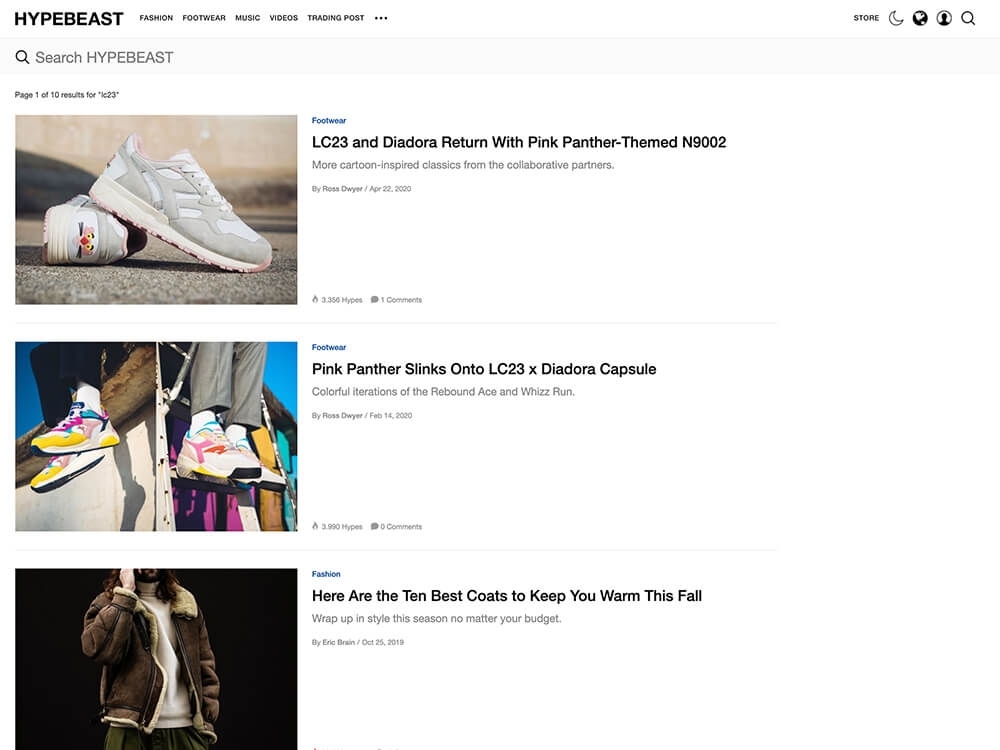The height and width of the screenshot is (750, 1000).
Task: Open the Ten Best Coats article
Action: pyautogui.click(x=507, y=596)
